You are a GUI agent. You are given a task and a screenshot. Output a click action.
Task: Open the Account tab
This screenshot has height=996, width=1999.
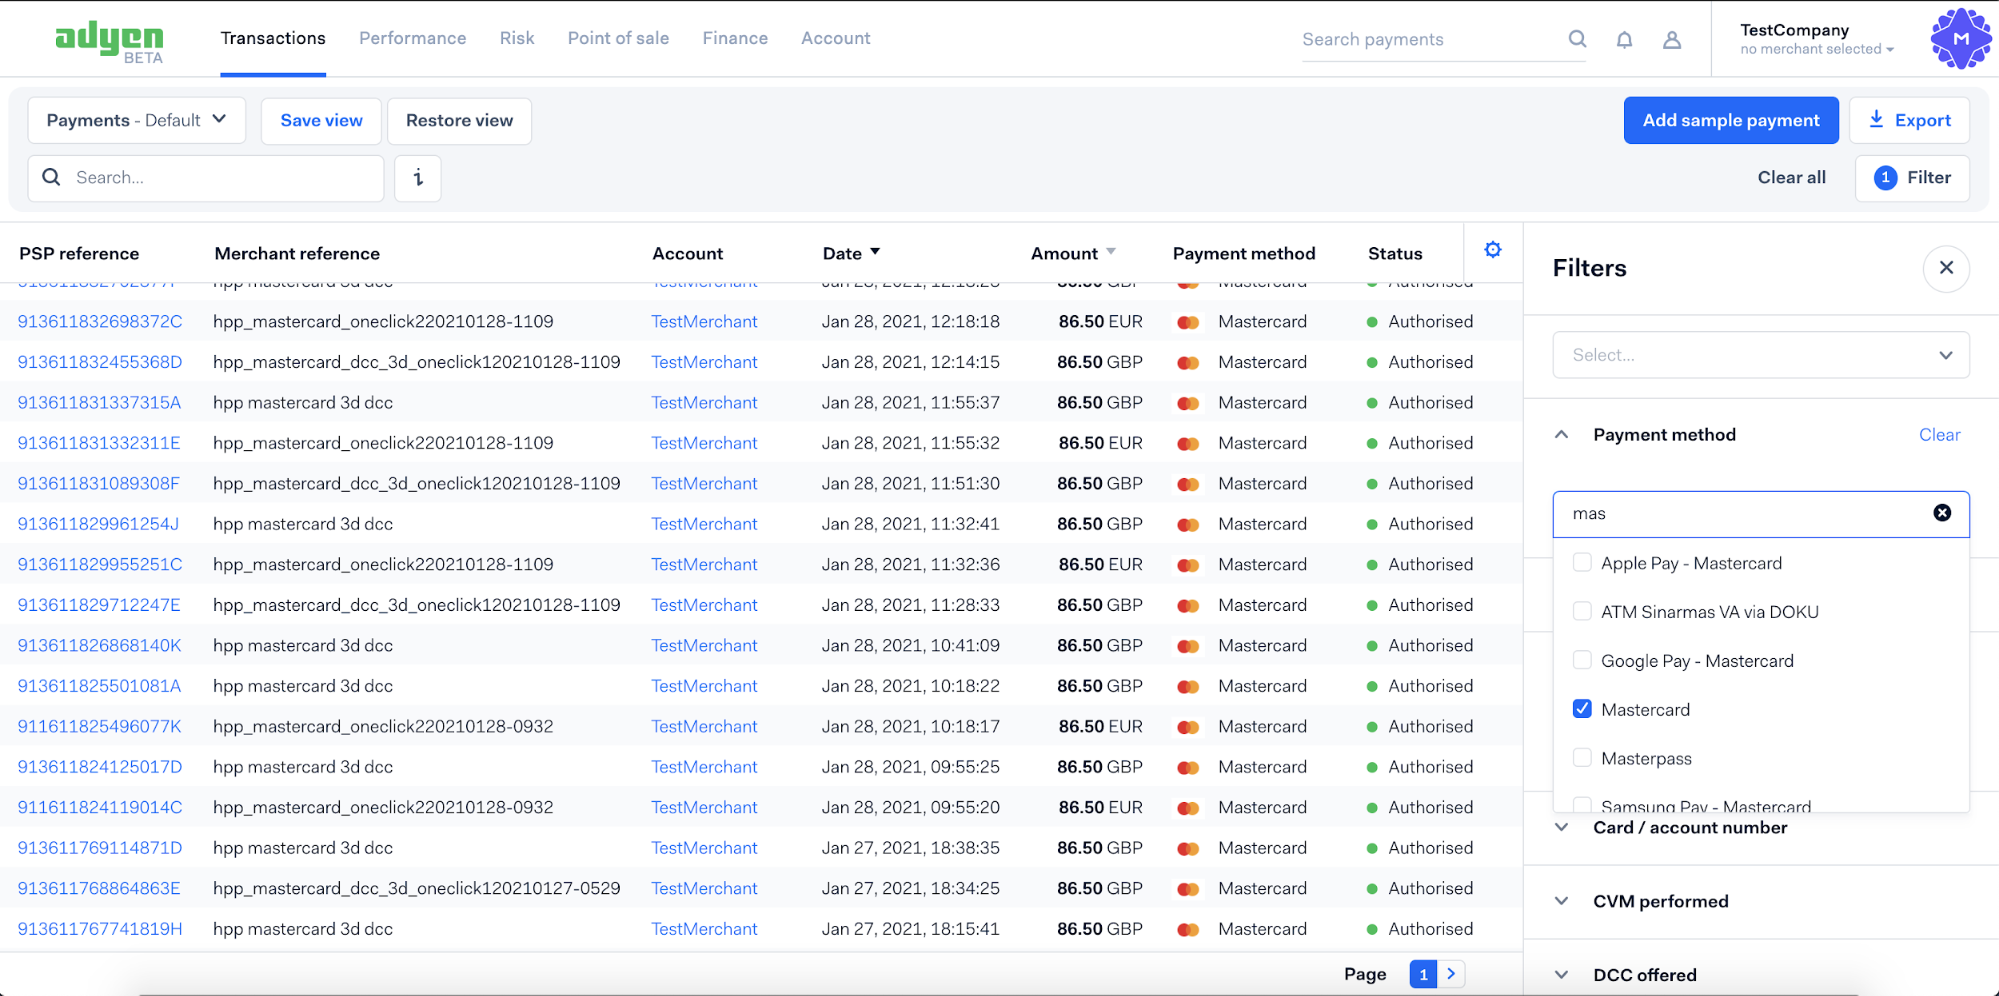[x=835, y=38]
